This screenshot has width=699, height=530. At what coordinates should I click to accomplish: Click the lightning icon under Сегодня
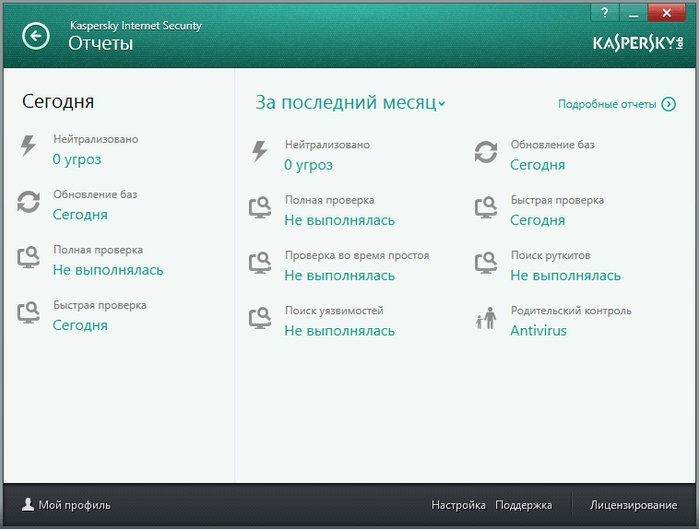click(29, 145)
